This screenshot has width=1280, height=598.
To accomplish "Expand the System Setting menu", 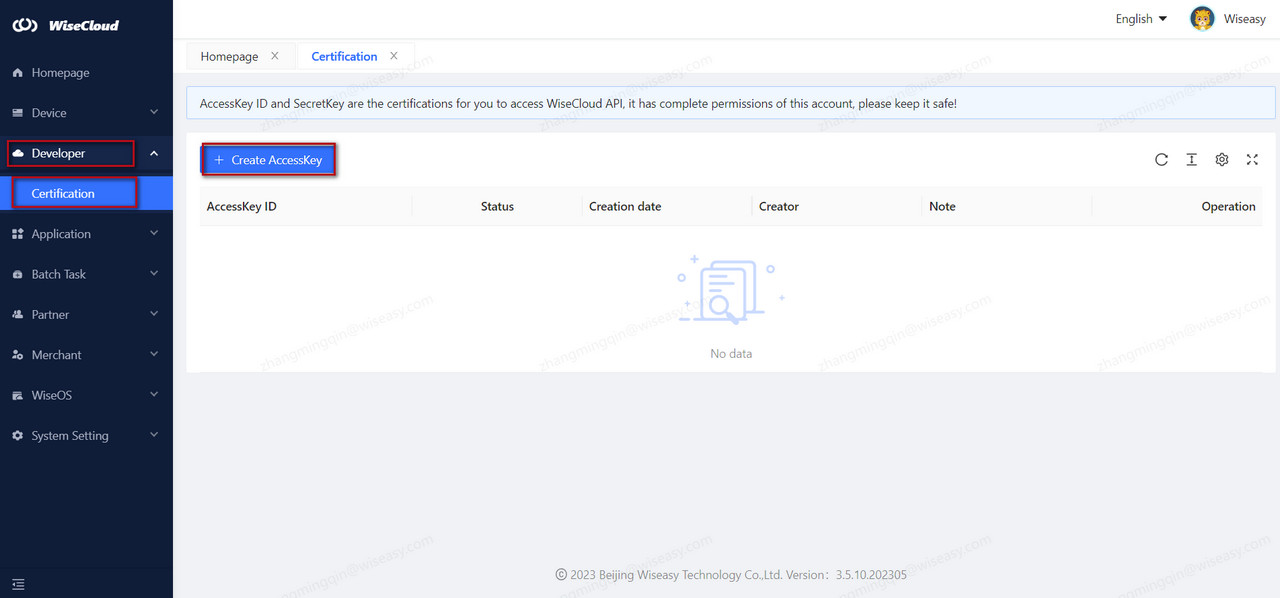I will (86, 436).
